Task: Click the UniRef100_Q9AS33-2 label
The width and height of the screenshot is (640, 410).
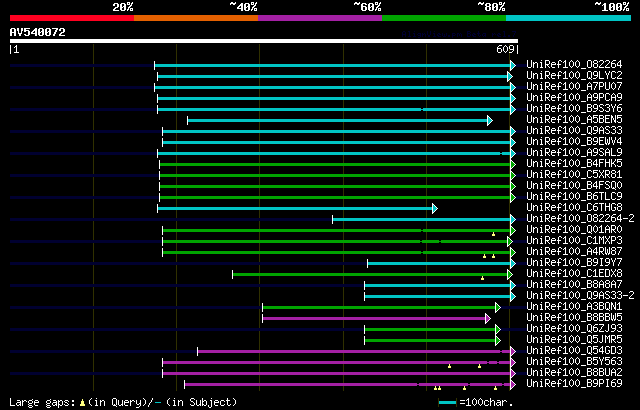Action: click(x=580, y=296)
